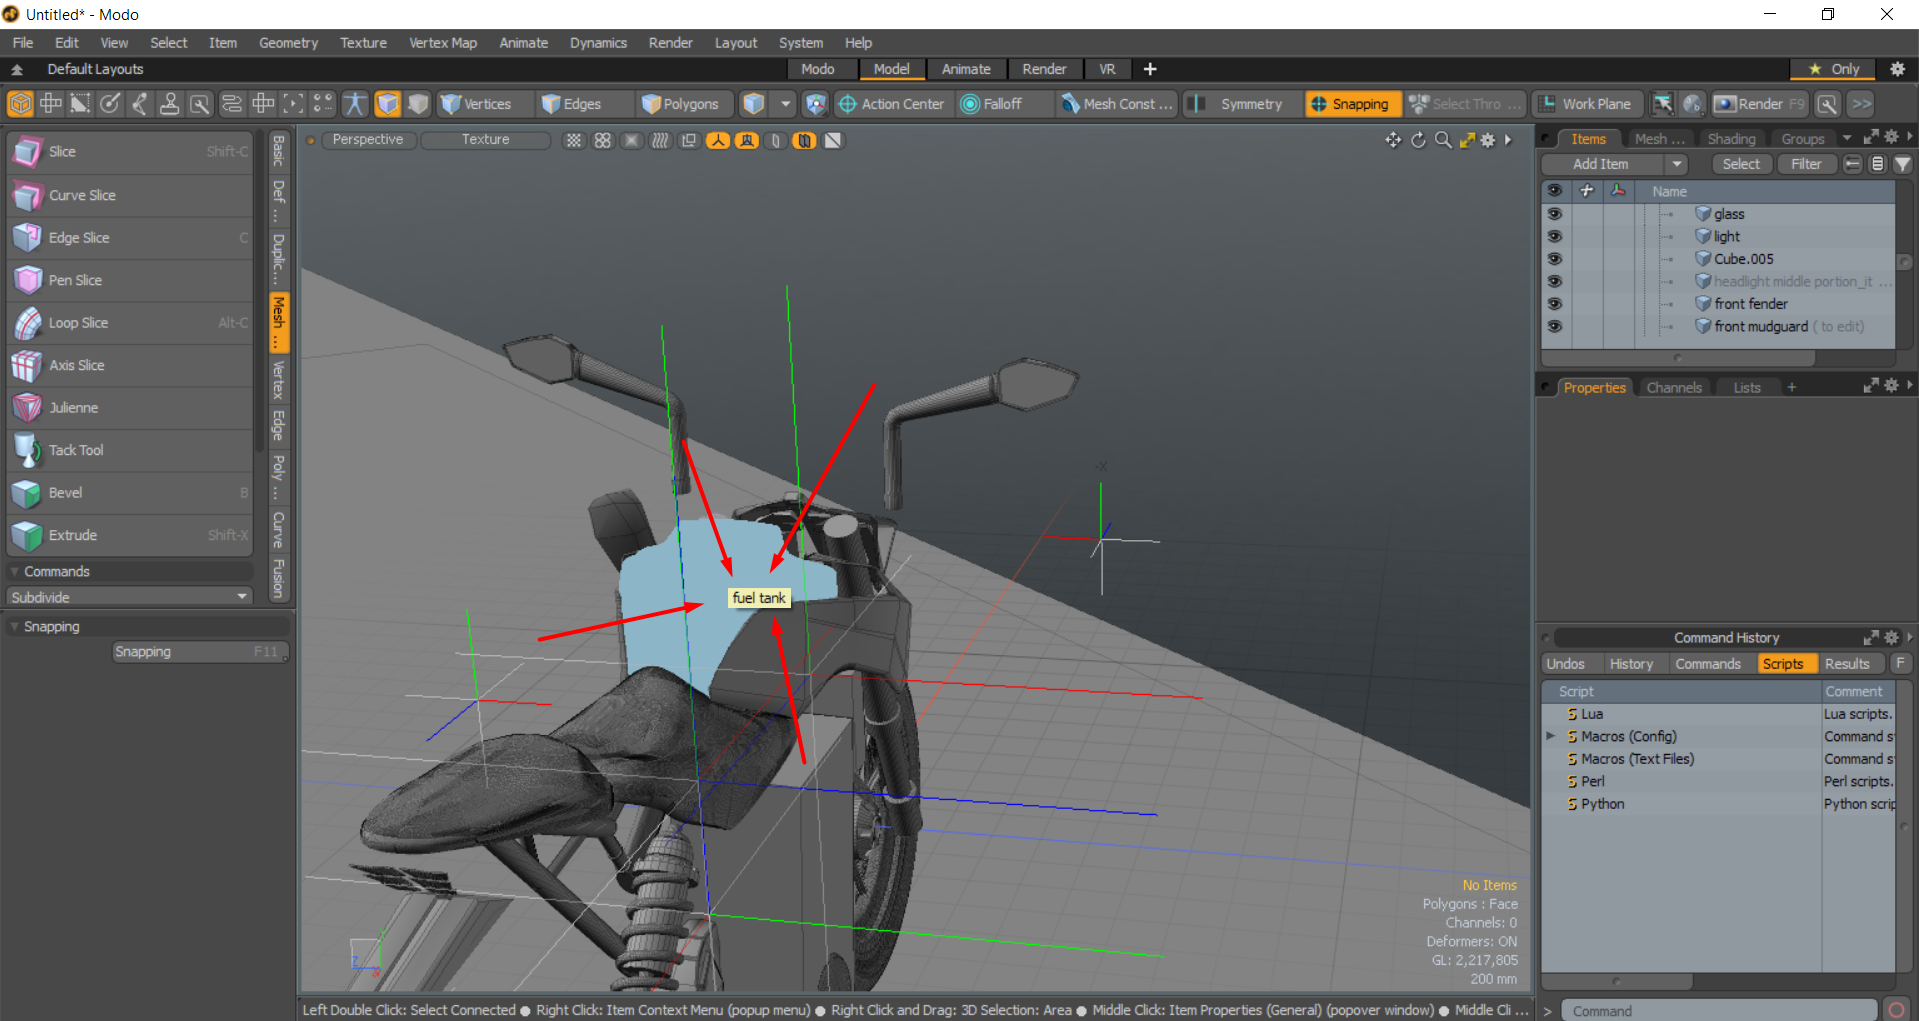Open the vertical Vertex tab in the sidebar
The width and height of the screenshot is (1919, 1021).
point(279,379)
